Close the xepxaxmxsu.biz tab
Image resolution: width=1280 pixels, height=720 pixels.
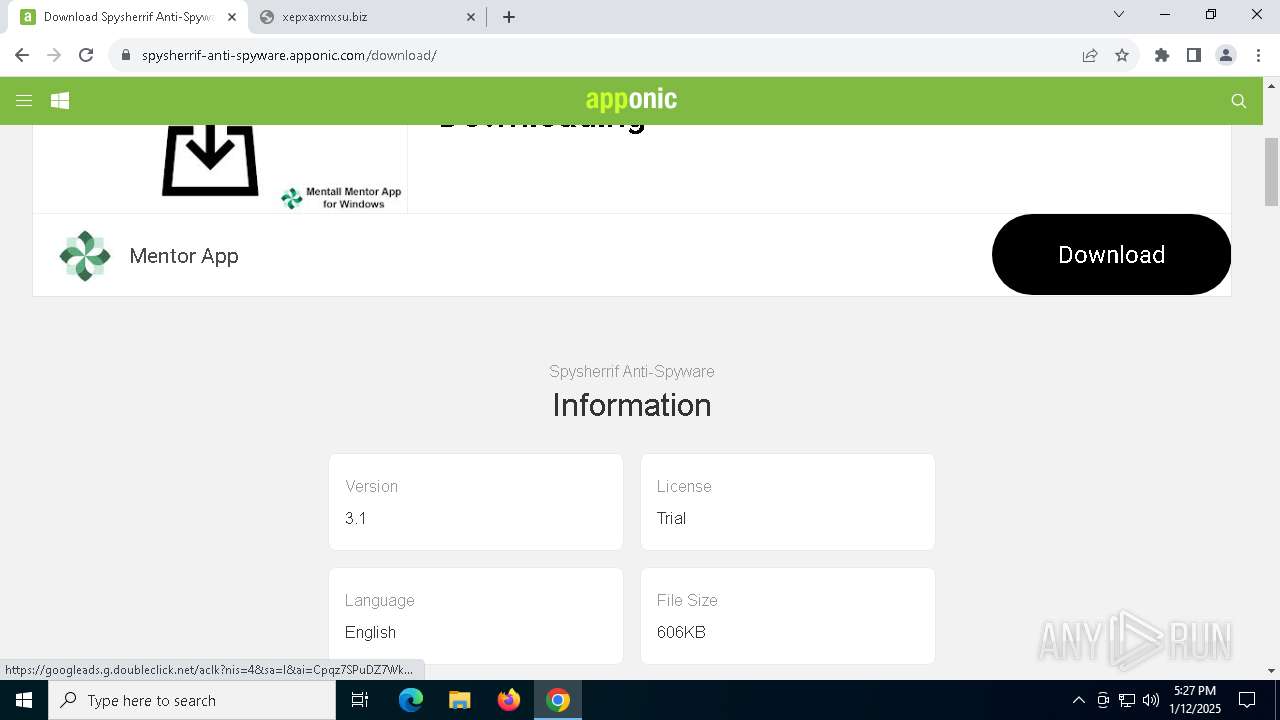(471, 17)
